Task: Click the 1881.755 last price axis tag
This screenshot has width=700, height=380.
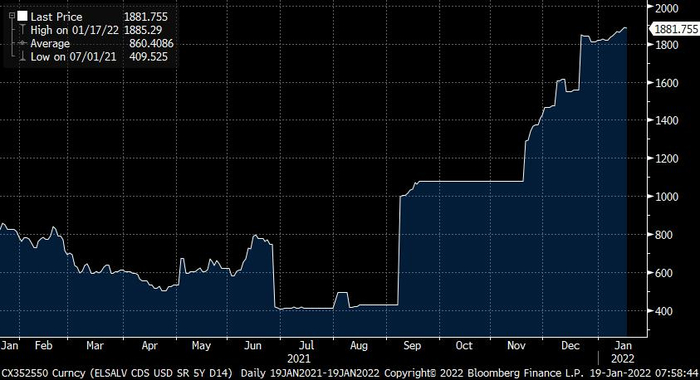Action: 675,29
